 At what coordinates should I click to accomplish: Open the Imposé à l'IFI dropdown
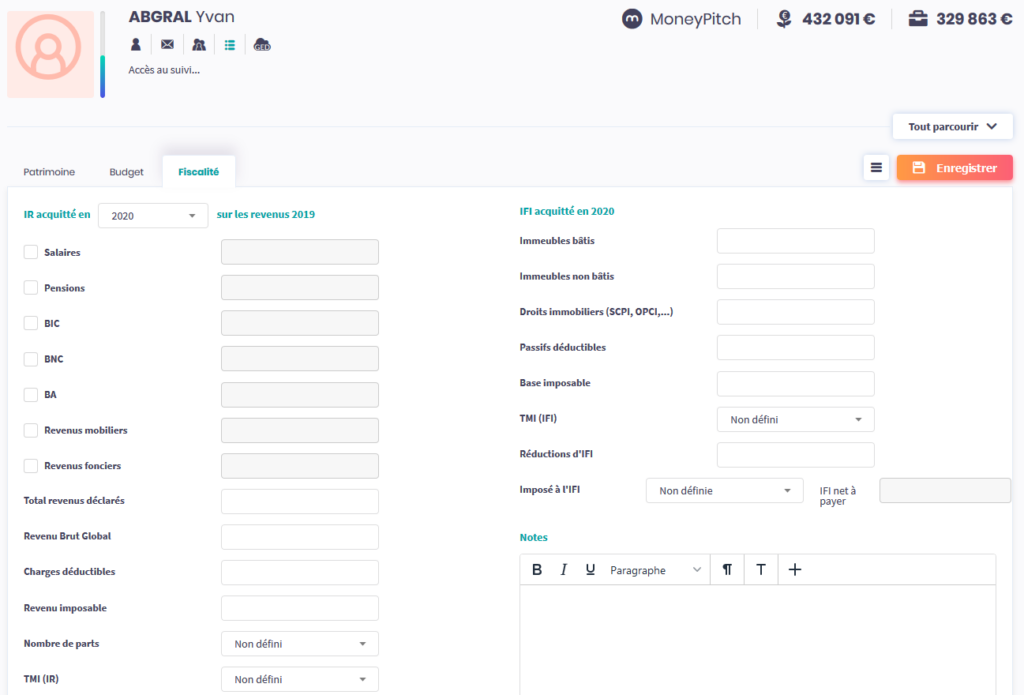(x=724, y=491)
